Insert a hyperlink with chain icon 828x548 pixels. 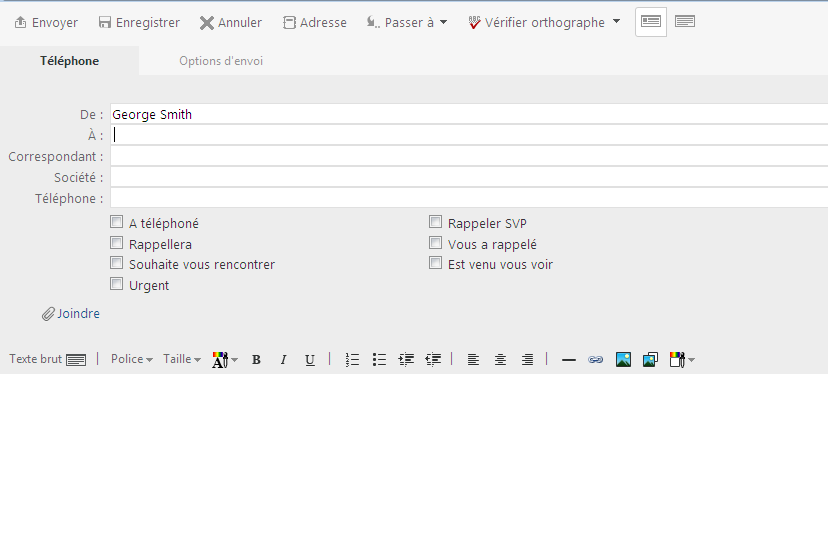coord(596,360)
